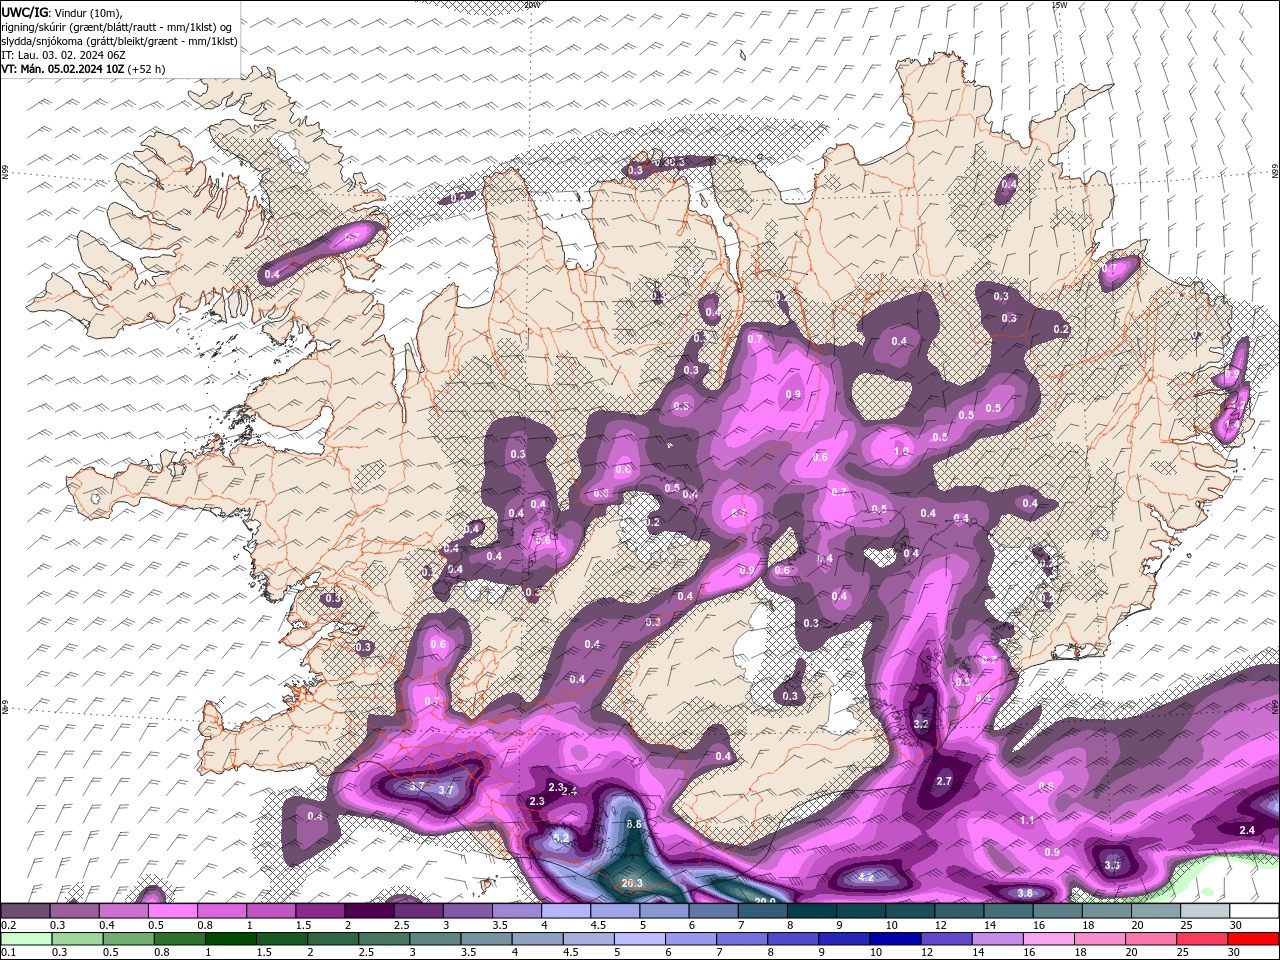Click the 'Vindur (10m)' header text
The width and height of the screenshot is (1280, 960).
pos(90,12)
